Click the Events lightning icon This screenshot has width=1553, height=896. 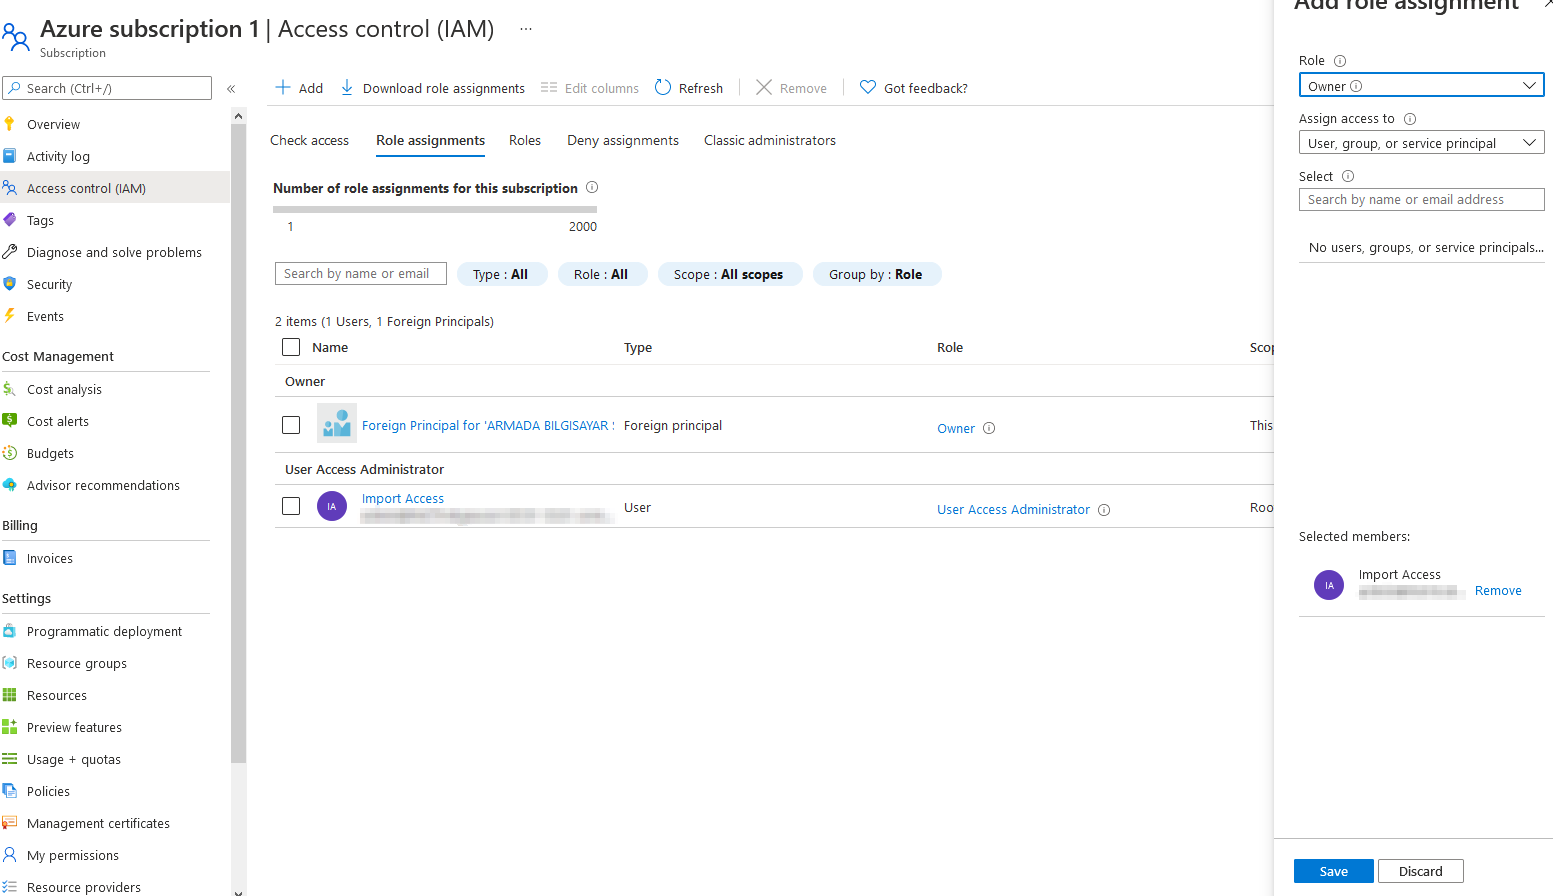(9, 316)
